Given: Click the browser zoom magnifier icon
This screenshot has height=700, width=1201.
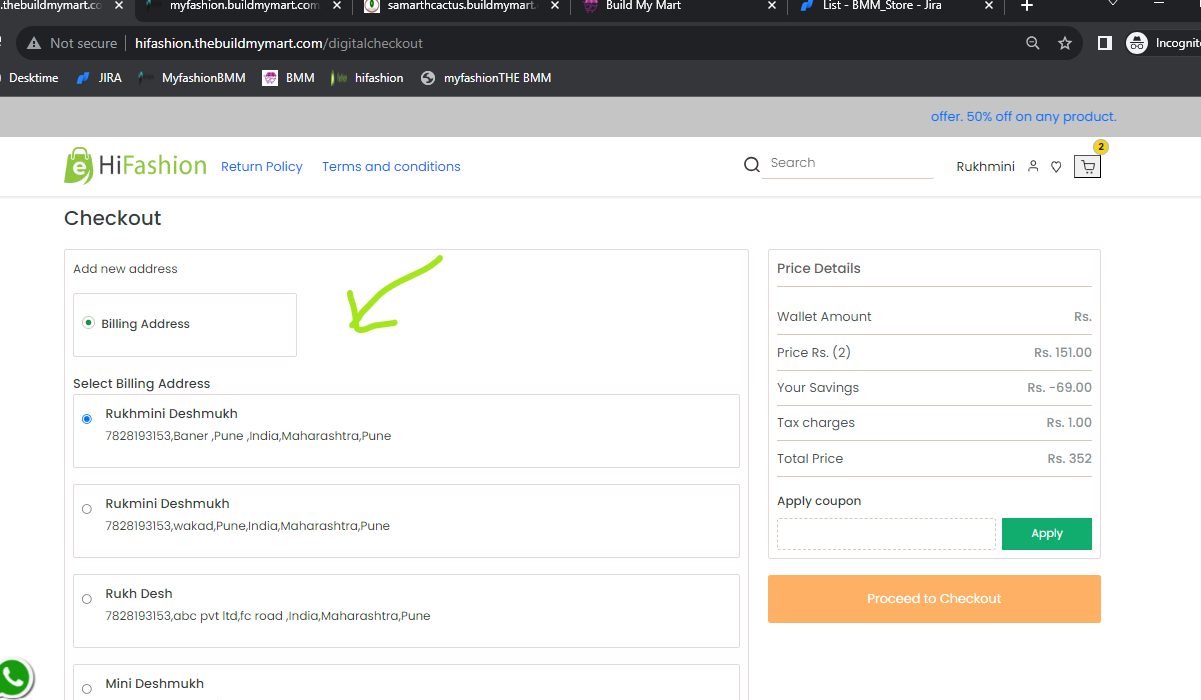Looking at the screenshot, I should tap(1033, 43).
